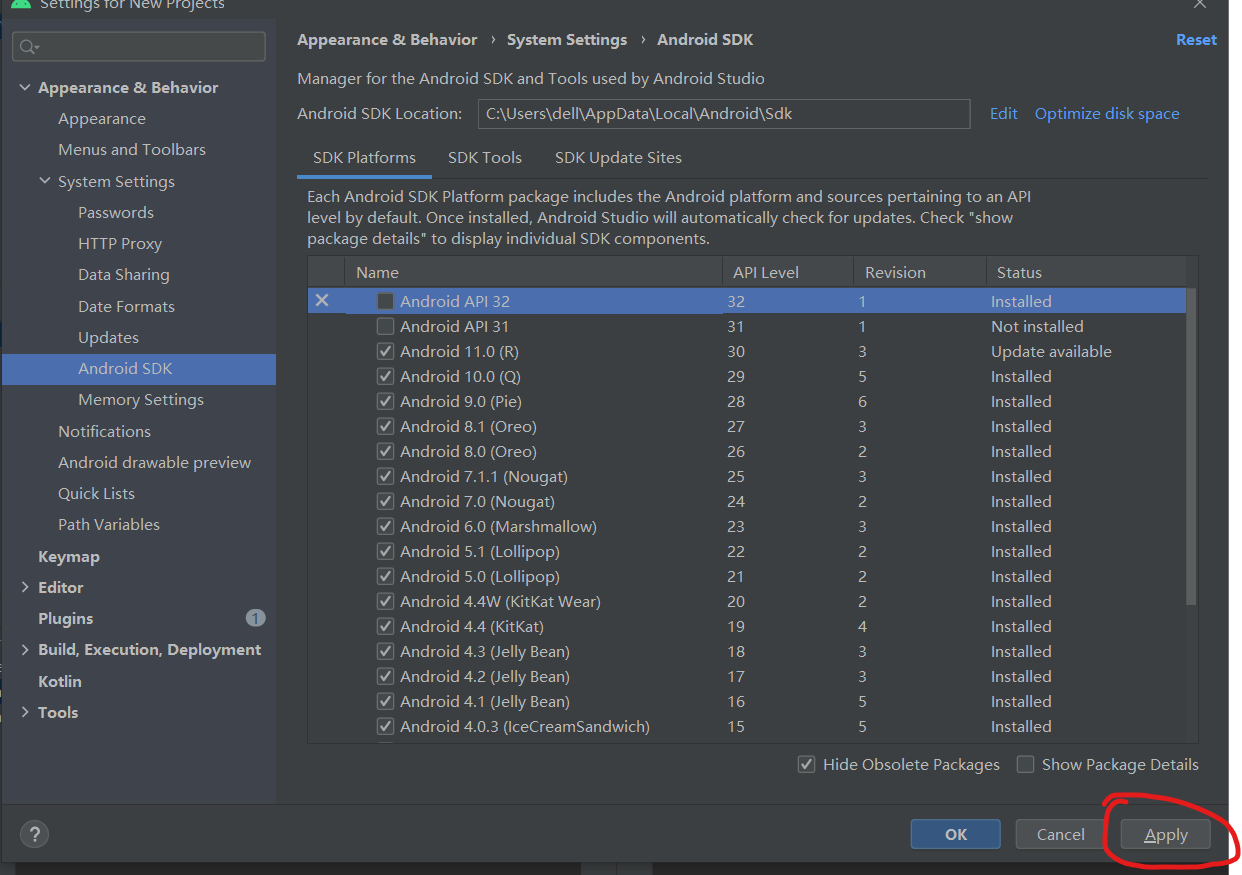Uncheck Android 11.0 (R)
This screenshot has height=875, width=1242.
pos(385,351)
